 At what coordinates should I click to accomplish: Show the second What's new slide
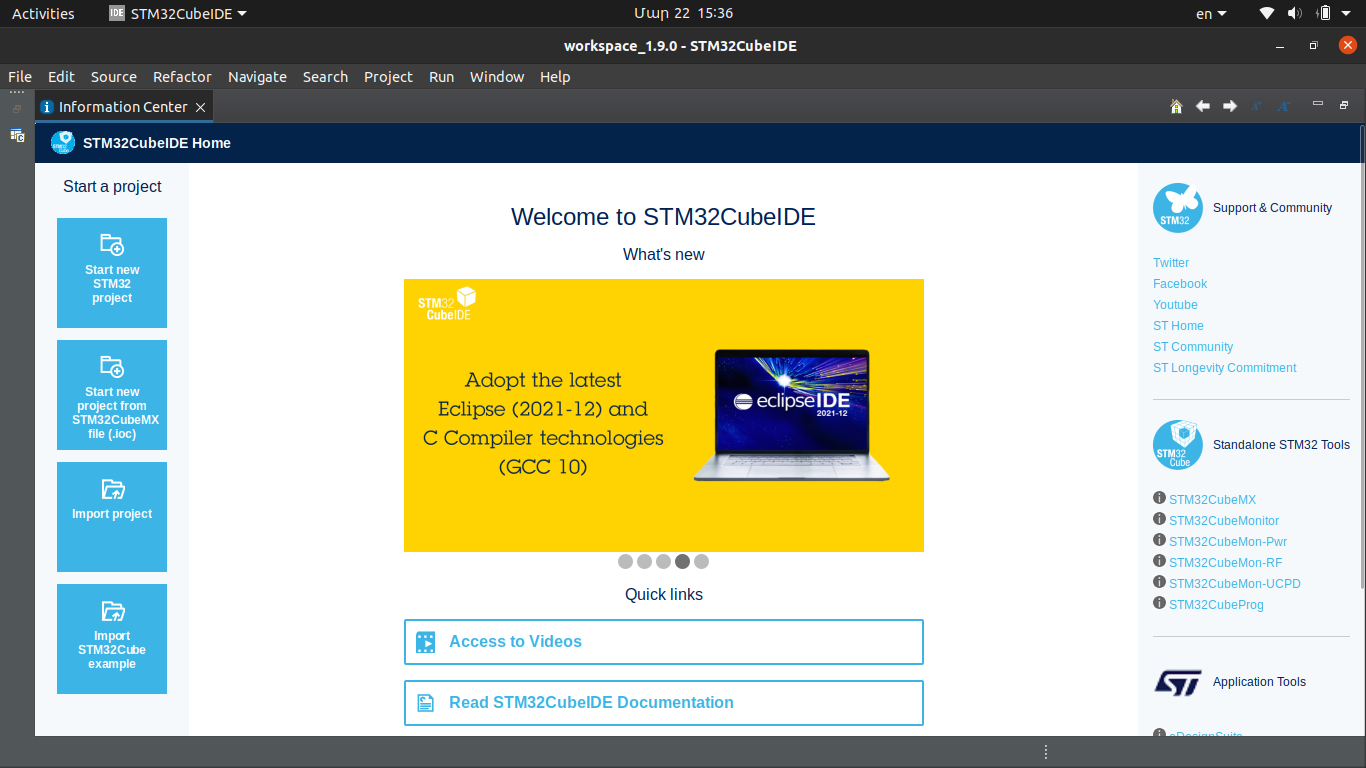(644, 562)
